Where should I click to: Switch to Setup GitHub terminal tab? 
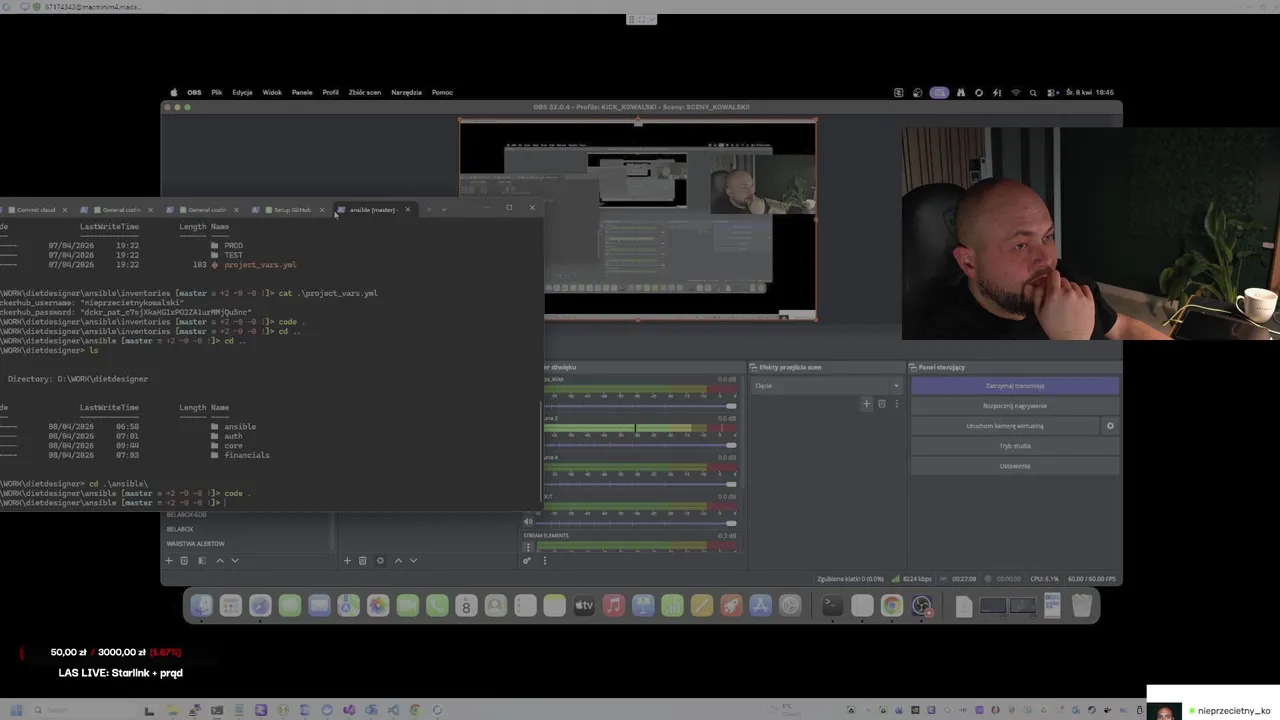coord(288,210)
